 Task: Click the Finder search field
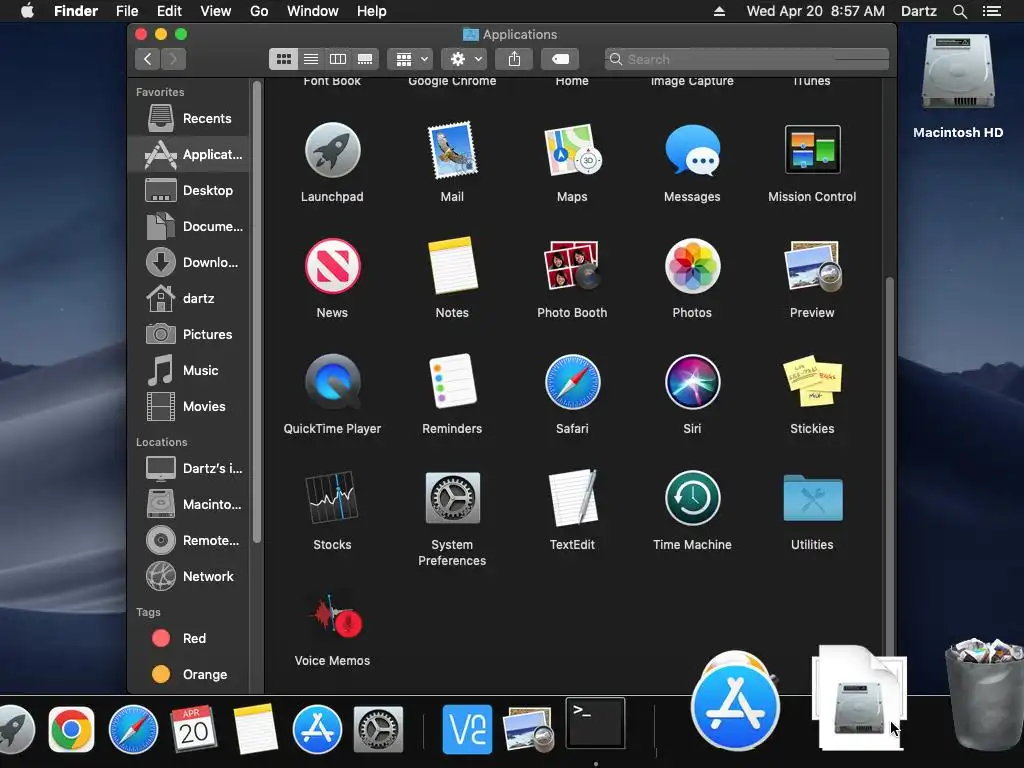point(746,59)
